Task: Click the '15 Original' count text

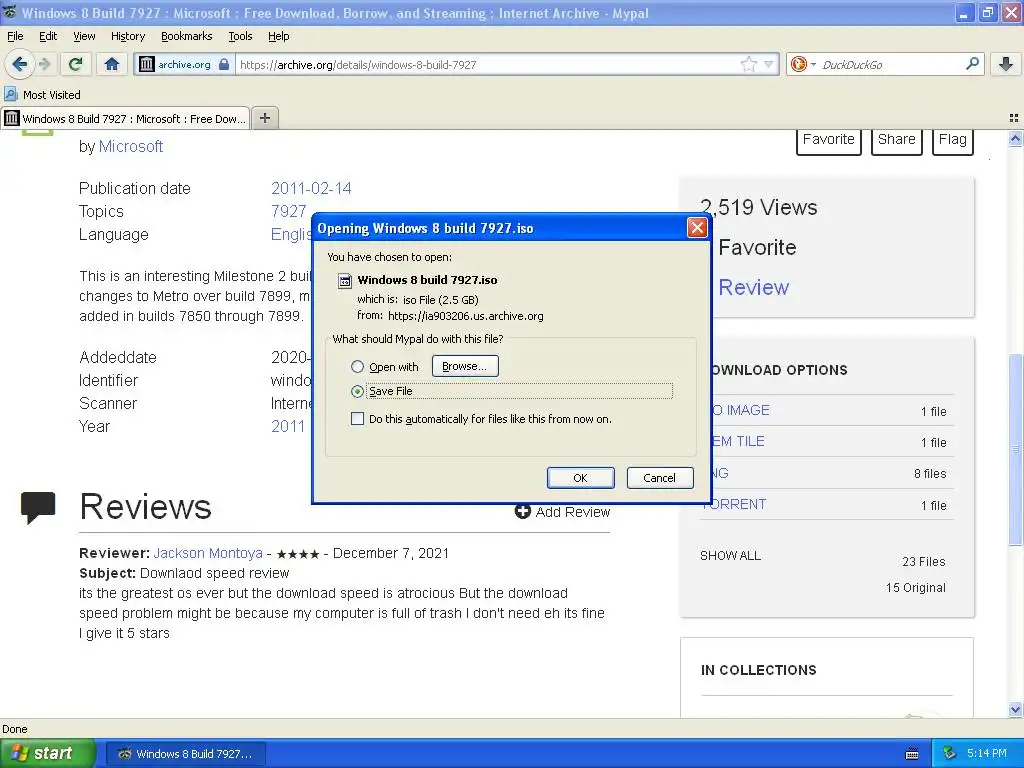Action: [x=916, y=588]
